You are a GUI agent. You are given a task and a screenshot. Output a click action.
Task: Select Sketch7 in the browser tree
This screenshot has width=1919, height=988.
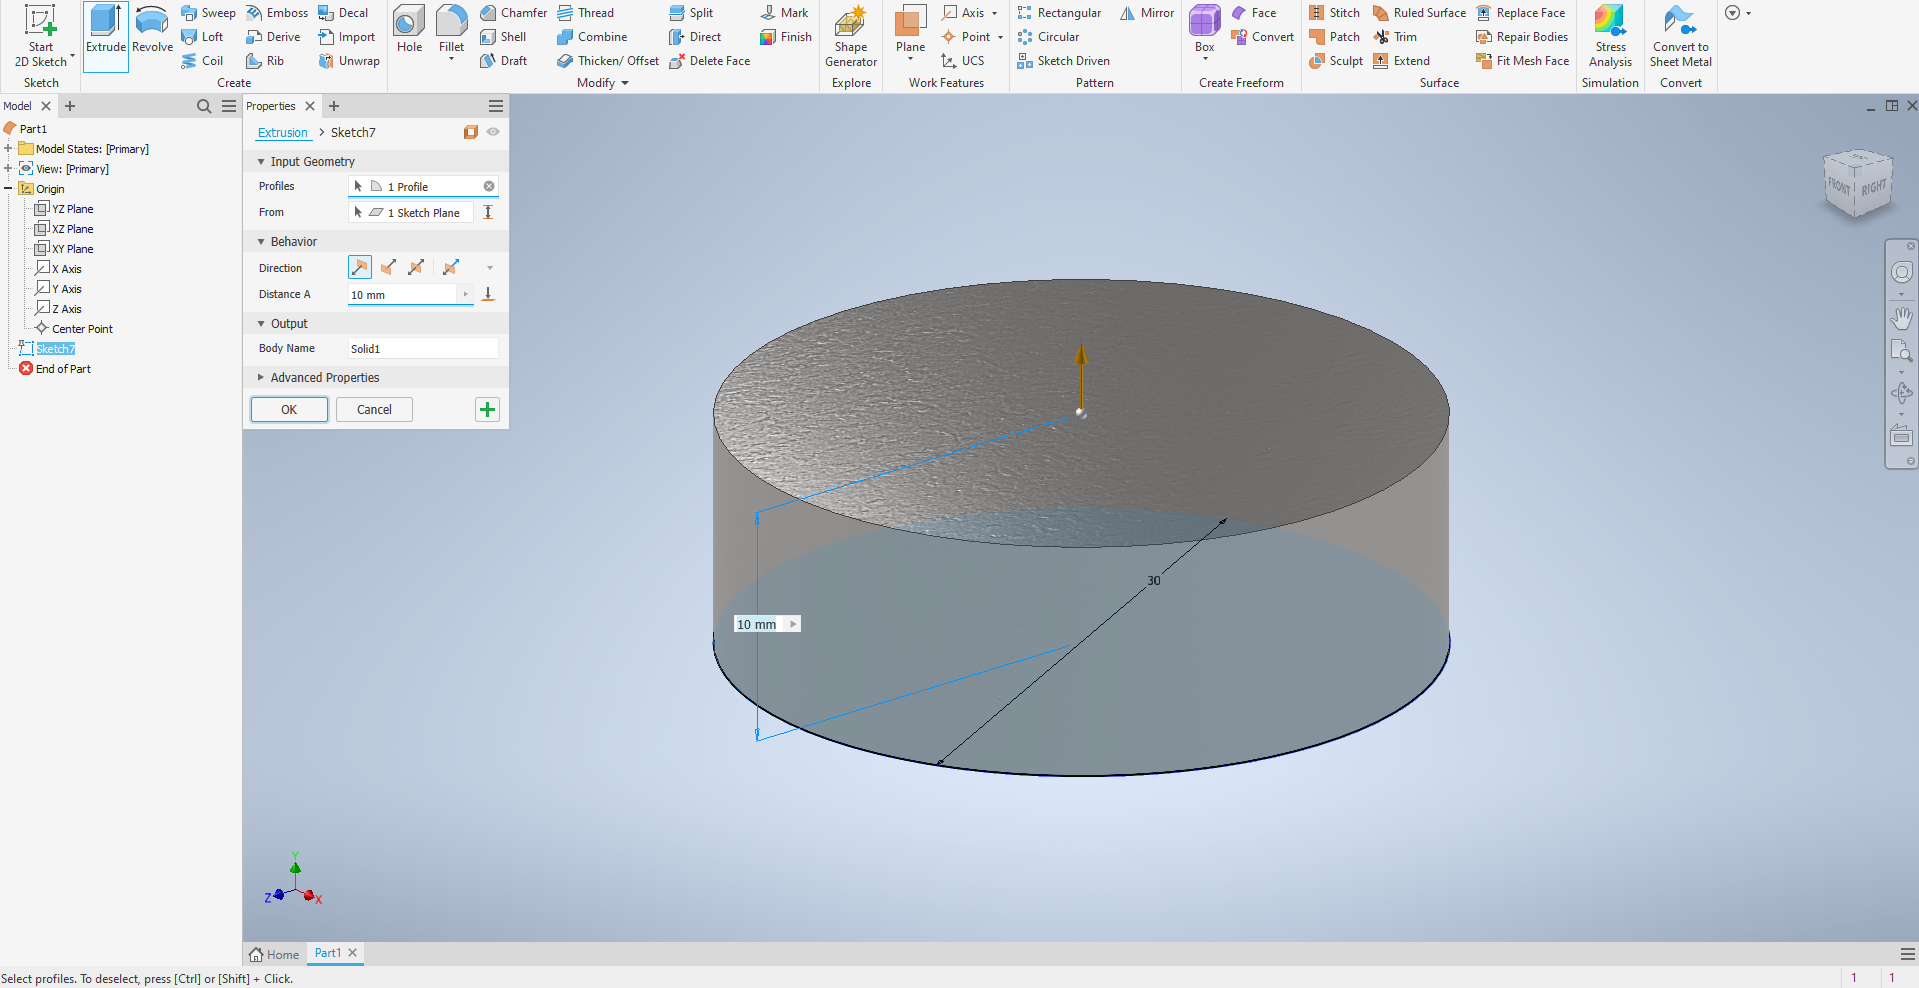click(x=55, y=349)
